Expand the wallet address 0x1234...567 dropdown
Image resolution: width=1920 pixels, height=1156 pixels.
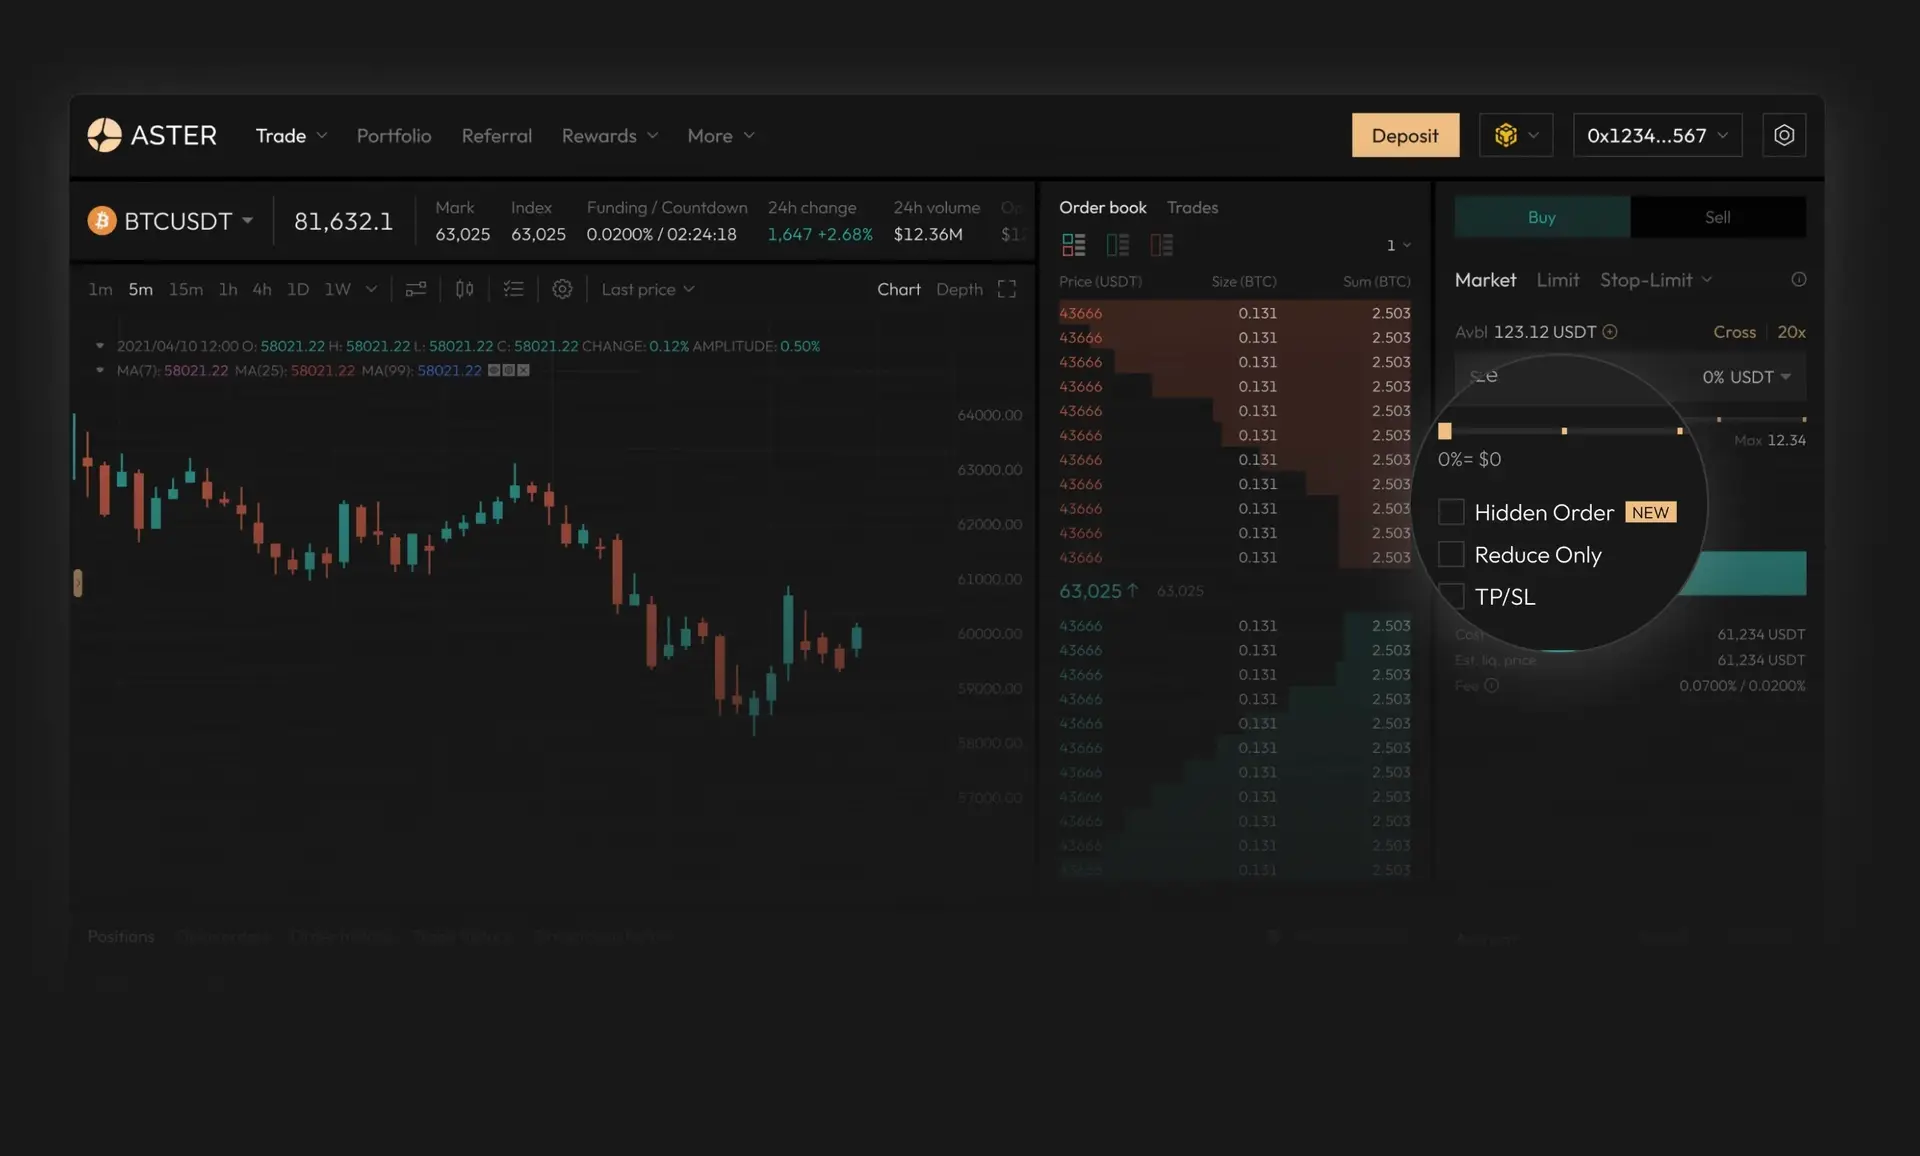1657,135
